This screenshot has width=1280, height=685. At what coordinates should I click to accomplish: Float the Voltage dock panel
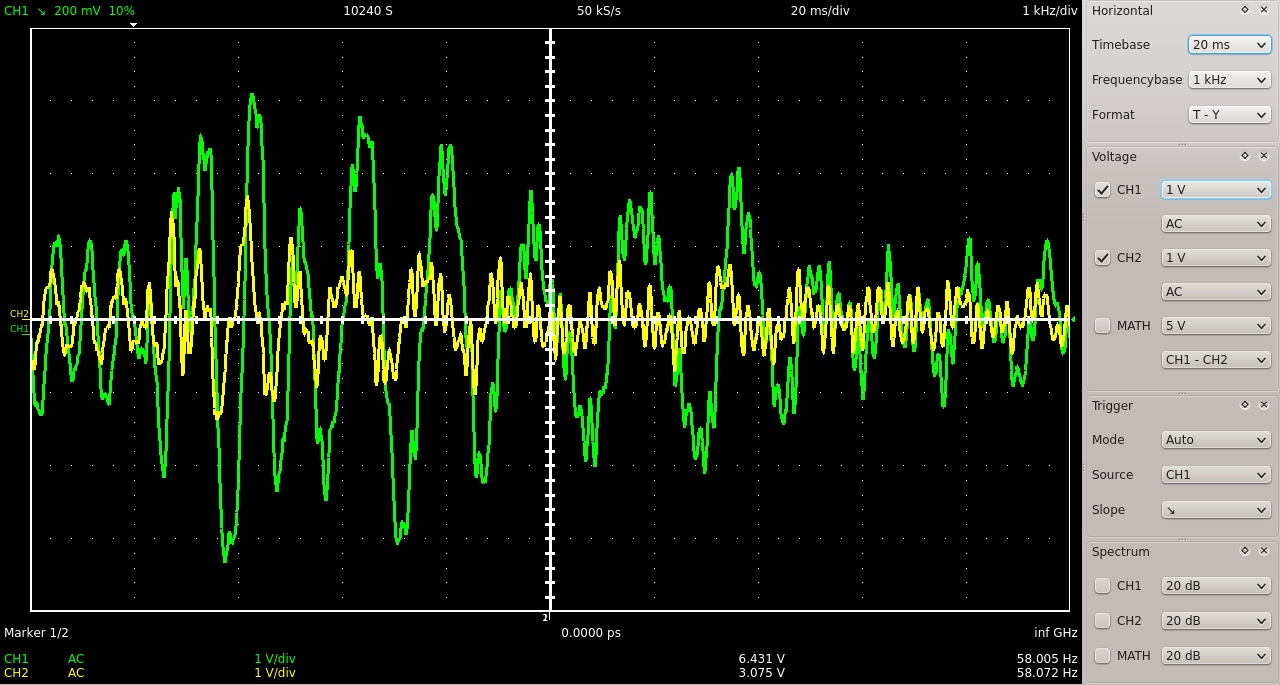pos(1245,156)
